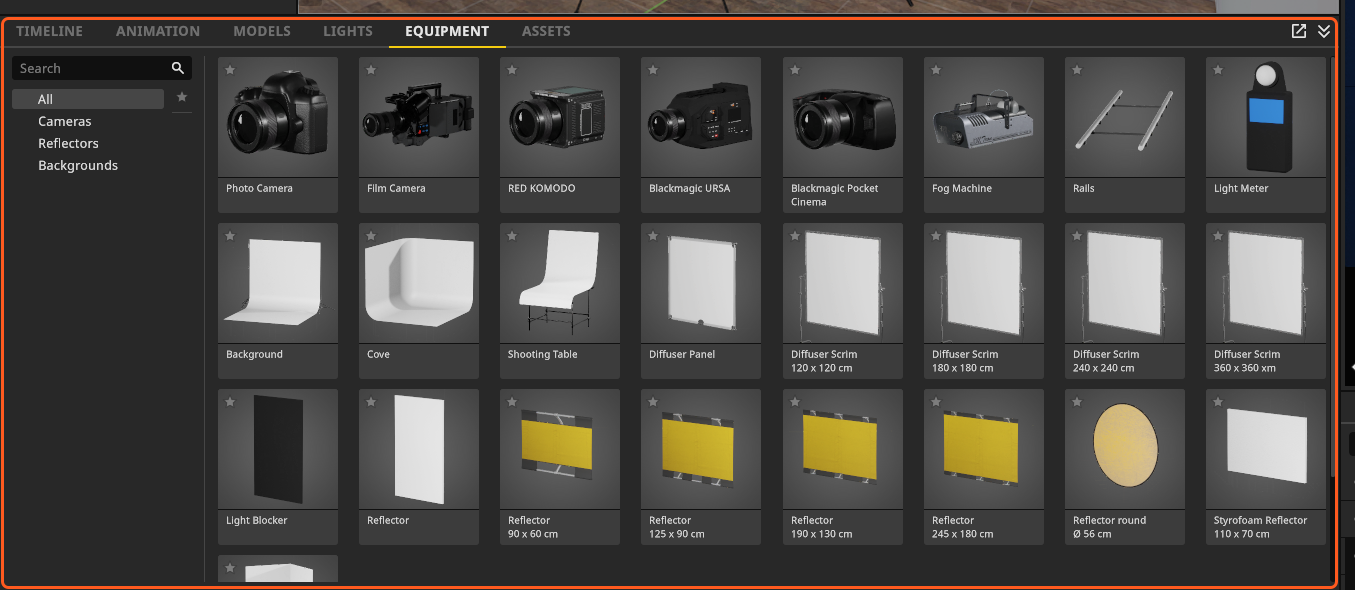Image resolution: width=1355 pixels, height=590 pixels.
Task: Choose the Background backdrop item
Action: coord(278,301)
